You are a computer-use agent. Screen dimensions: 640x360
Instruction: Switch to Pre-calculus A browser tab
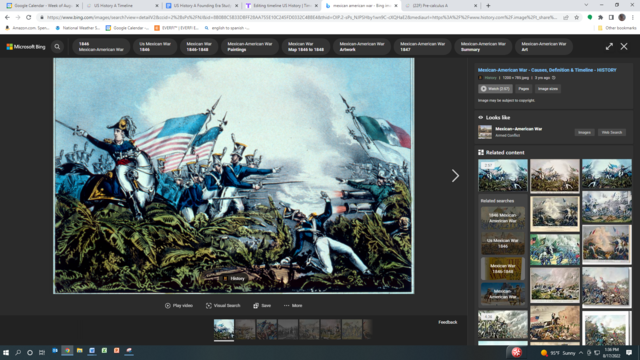(440, 6)
